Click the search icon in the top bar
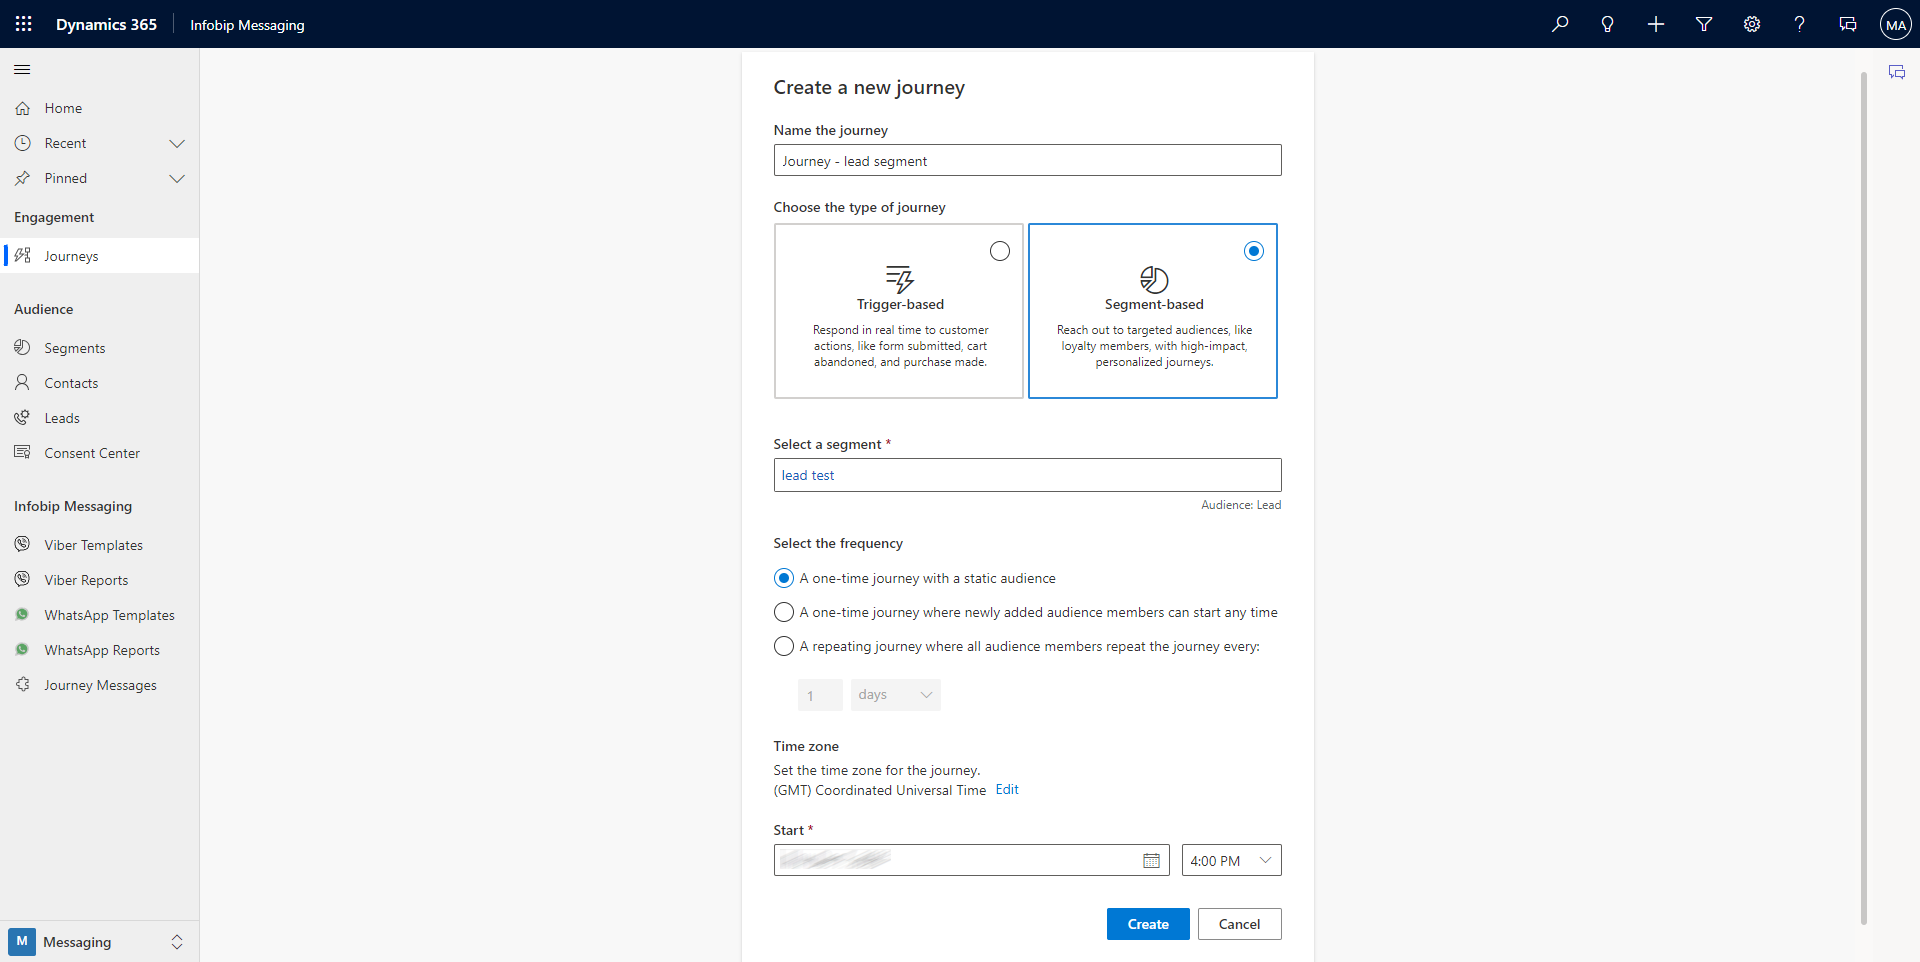Screen dimensions: 1920x962 tap(1560, 24)
